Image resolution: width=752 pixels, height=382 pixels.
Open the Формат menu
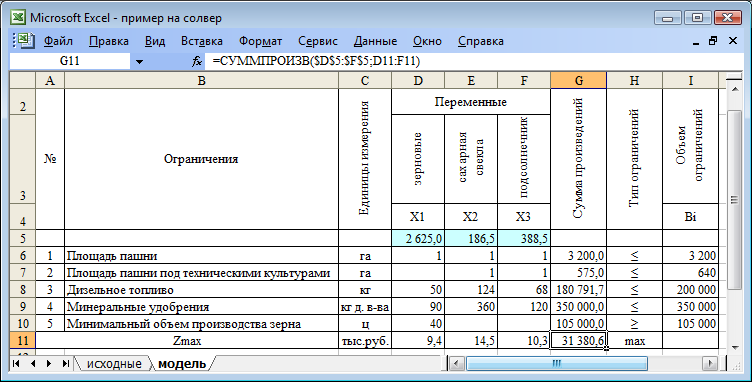pos(260,41)
